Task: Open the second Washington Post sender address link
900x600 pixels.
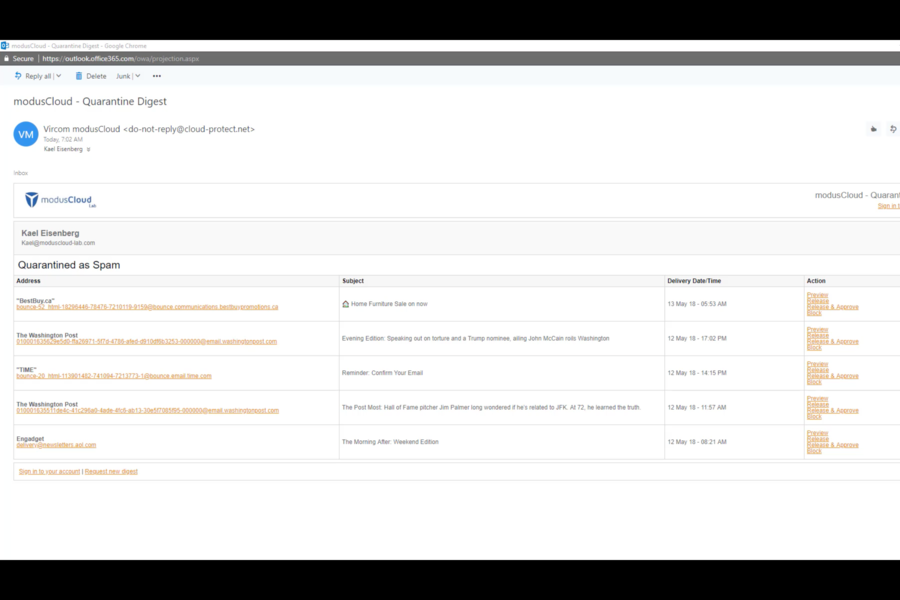Action: point(148,411)
